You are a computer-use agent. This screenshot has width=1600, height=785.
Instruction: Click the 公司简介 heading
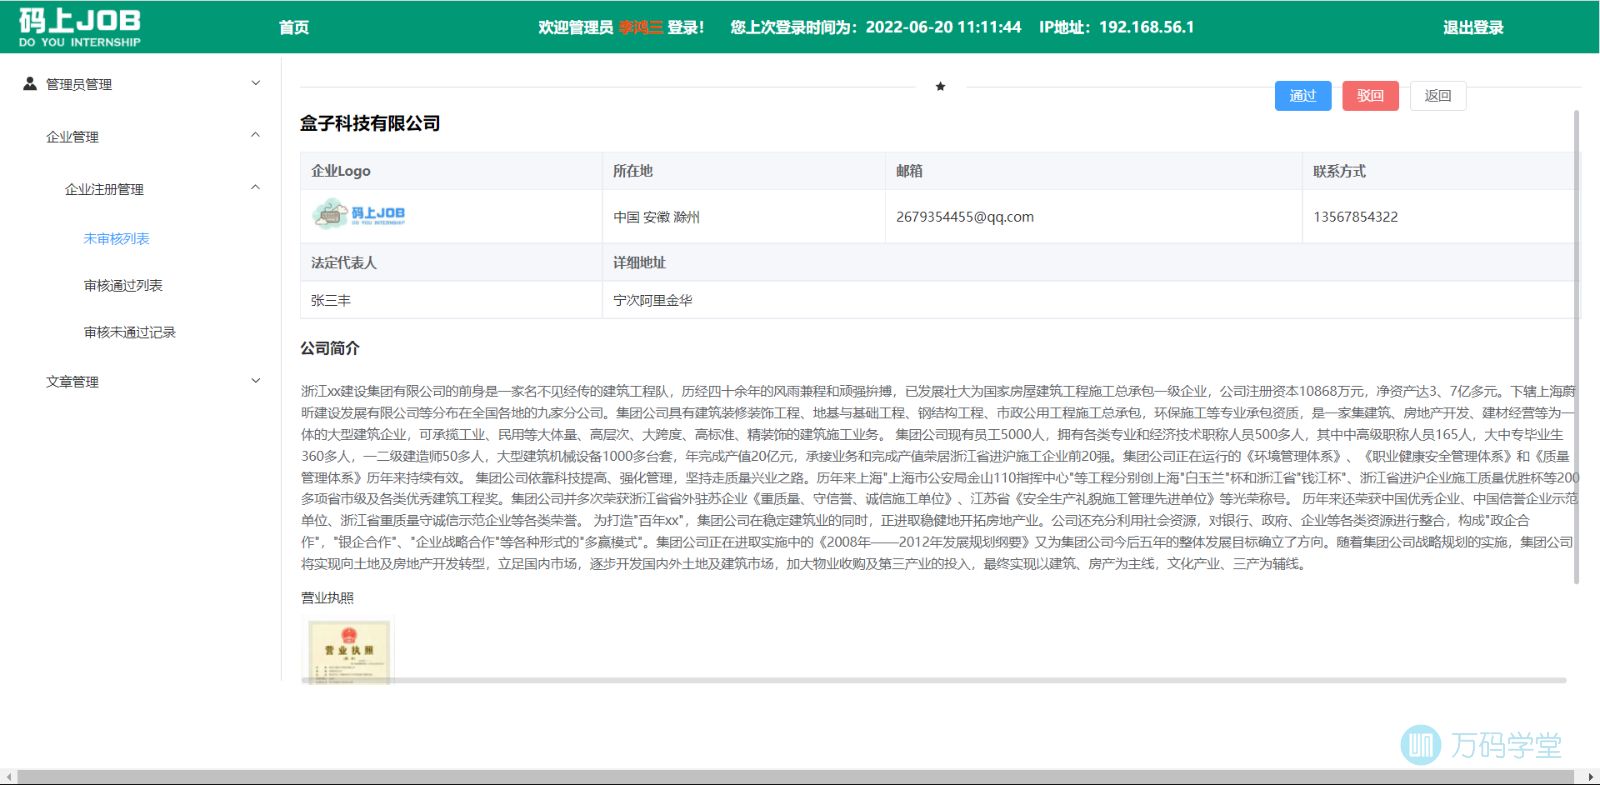330,348
